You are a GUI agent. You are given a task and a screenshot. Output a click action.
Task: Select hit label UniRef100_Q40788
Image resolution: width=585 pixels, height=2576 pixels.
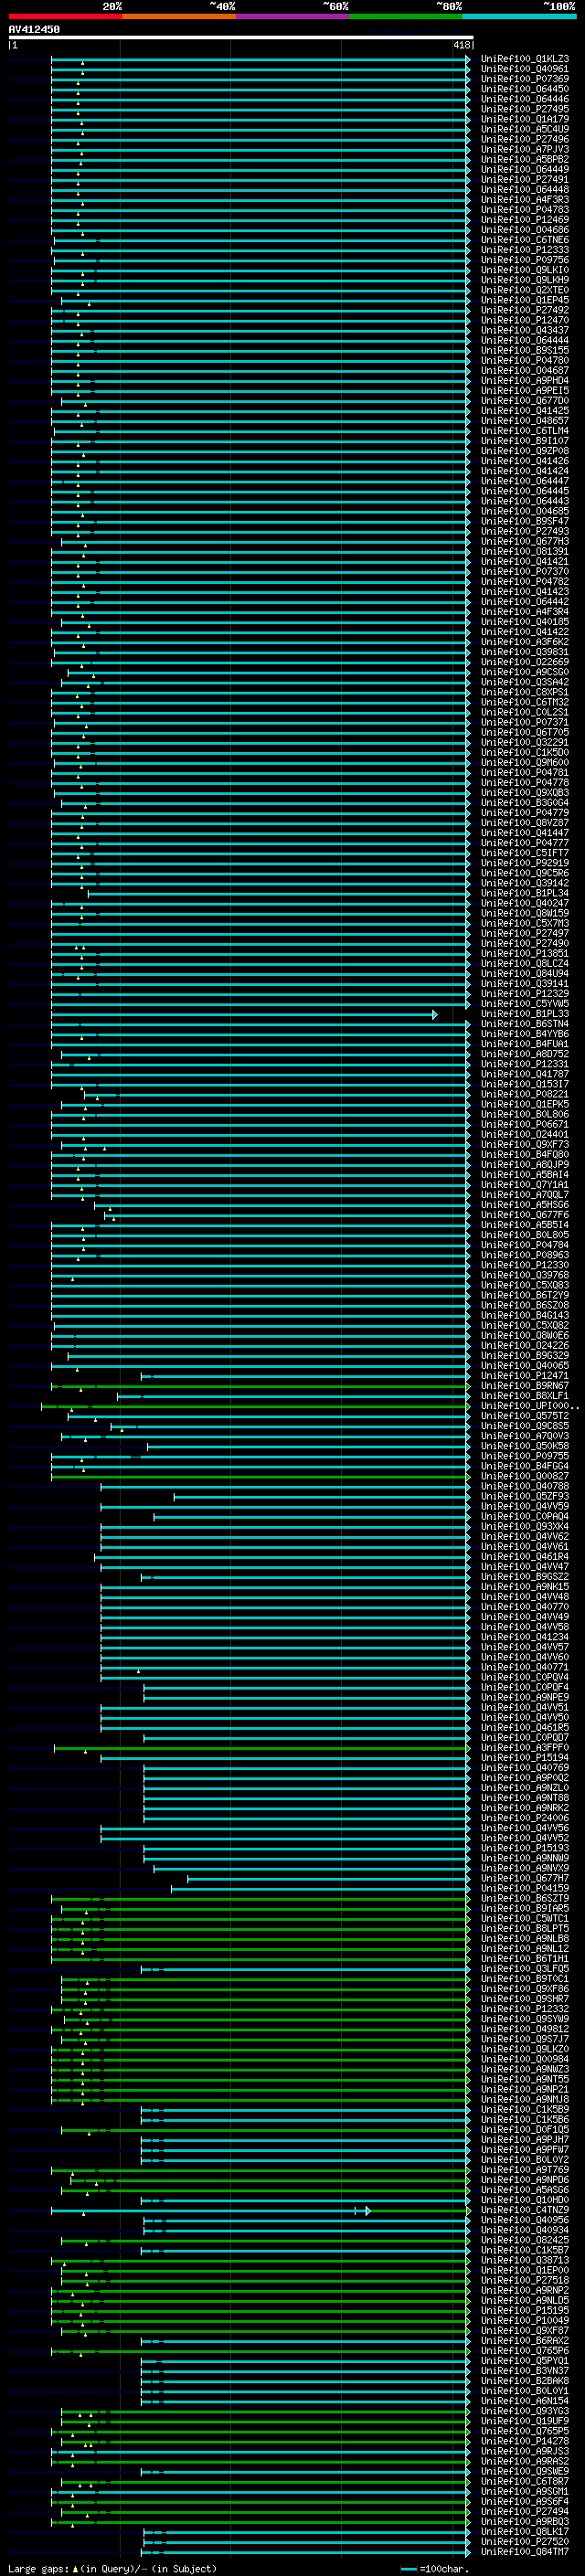(525, 1486)
